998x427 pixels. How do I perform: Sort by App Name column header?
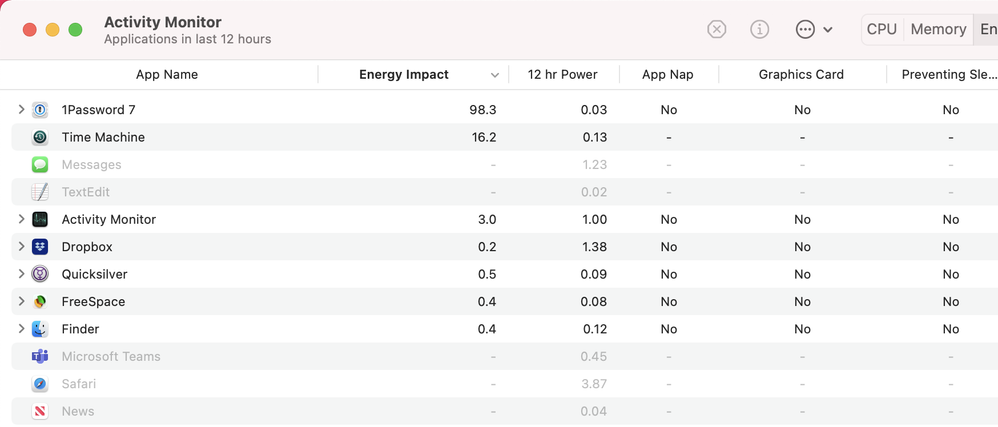coord(167,75)
